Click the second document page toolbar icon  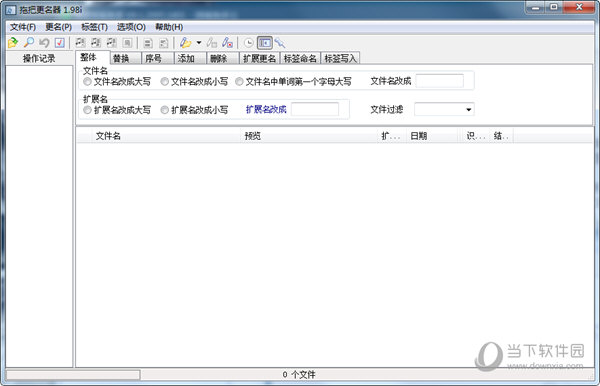[x=163, y=43]
